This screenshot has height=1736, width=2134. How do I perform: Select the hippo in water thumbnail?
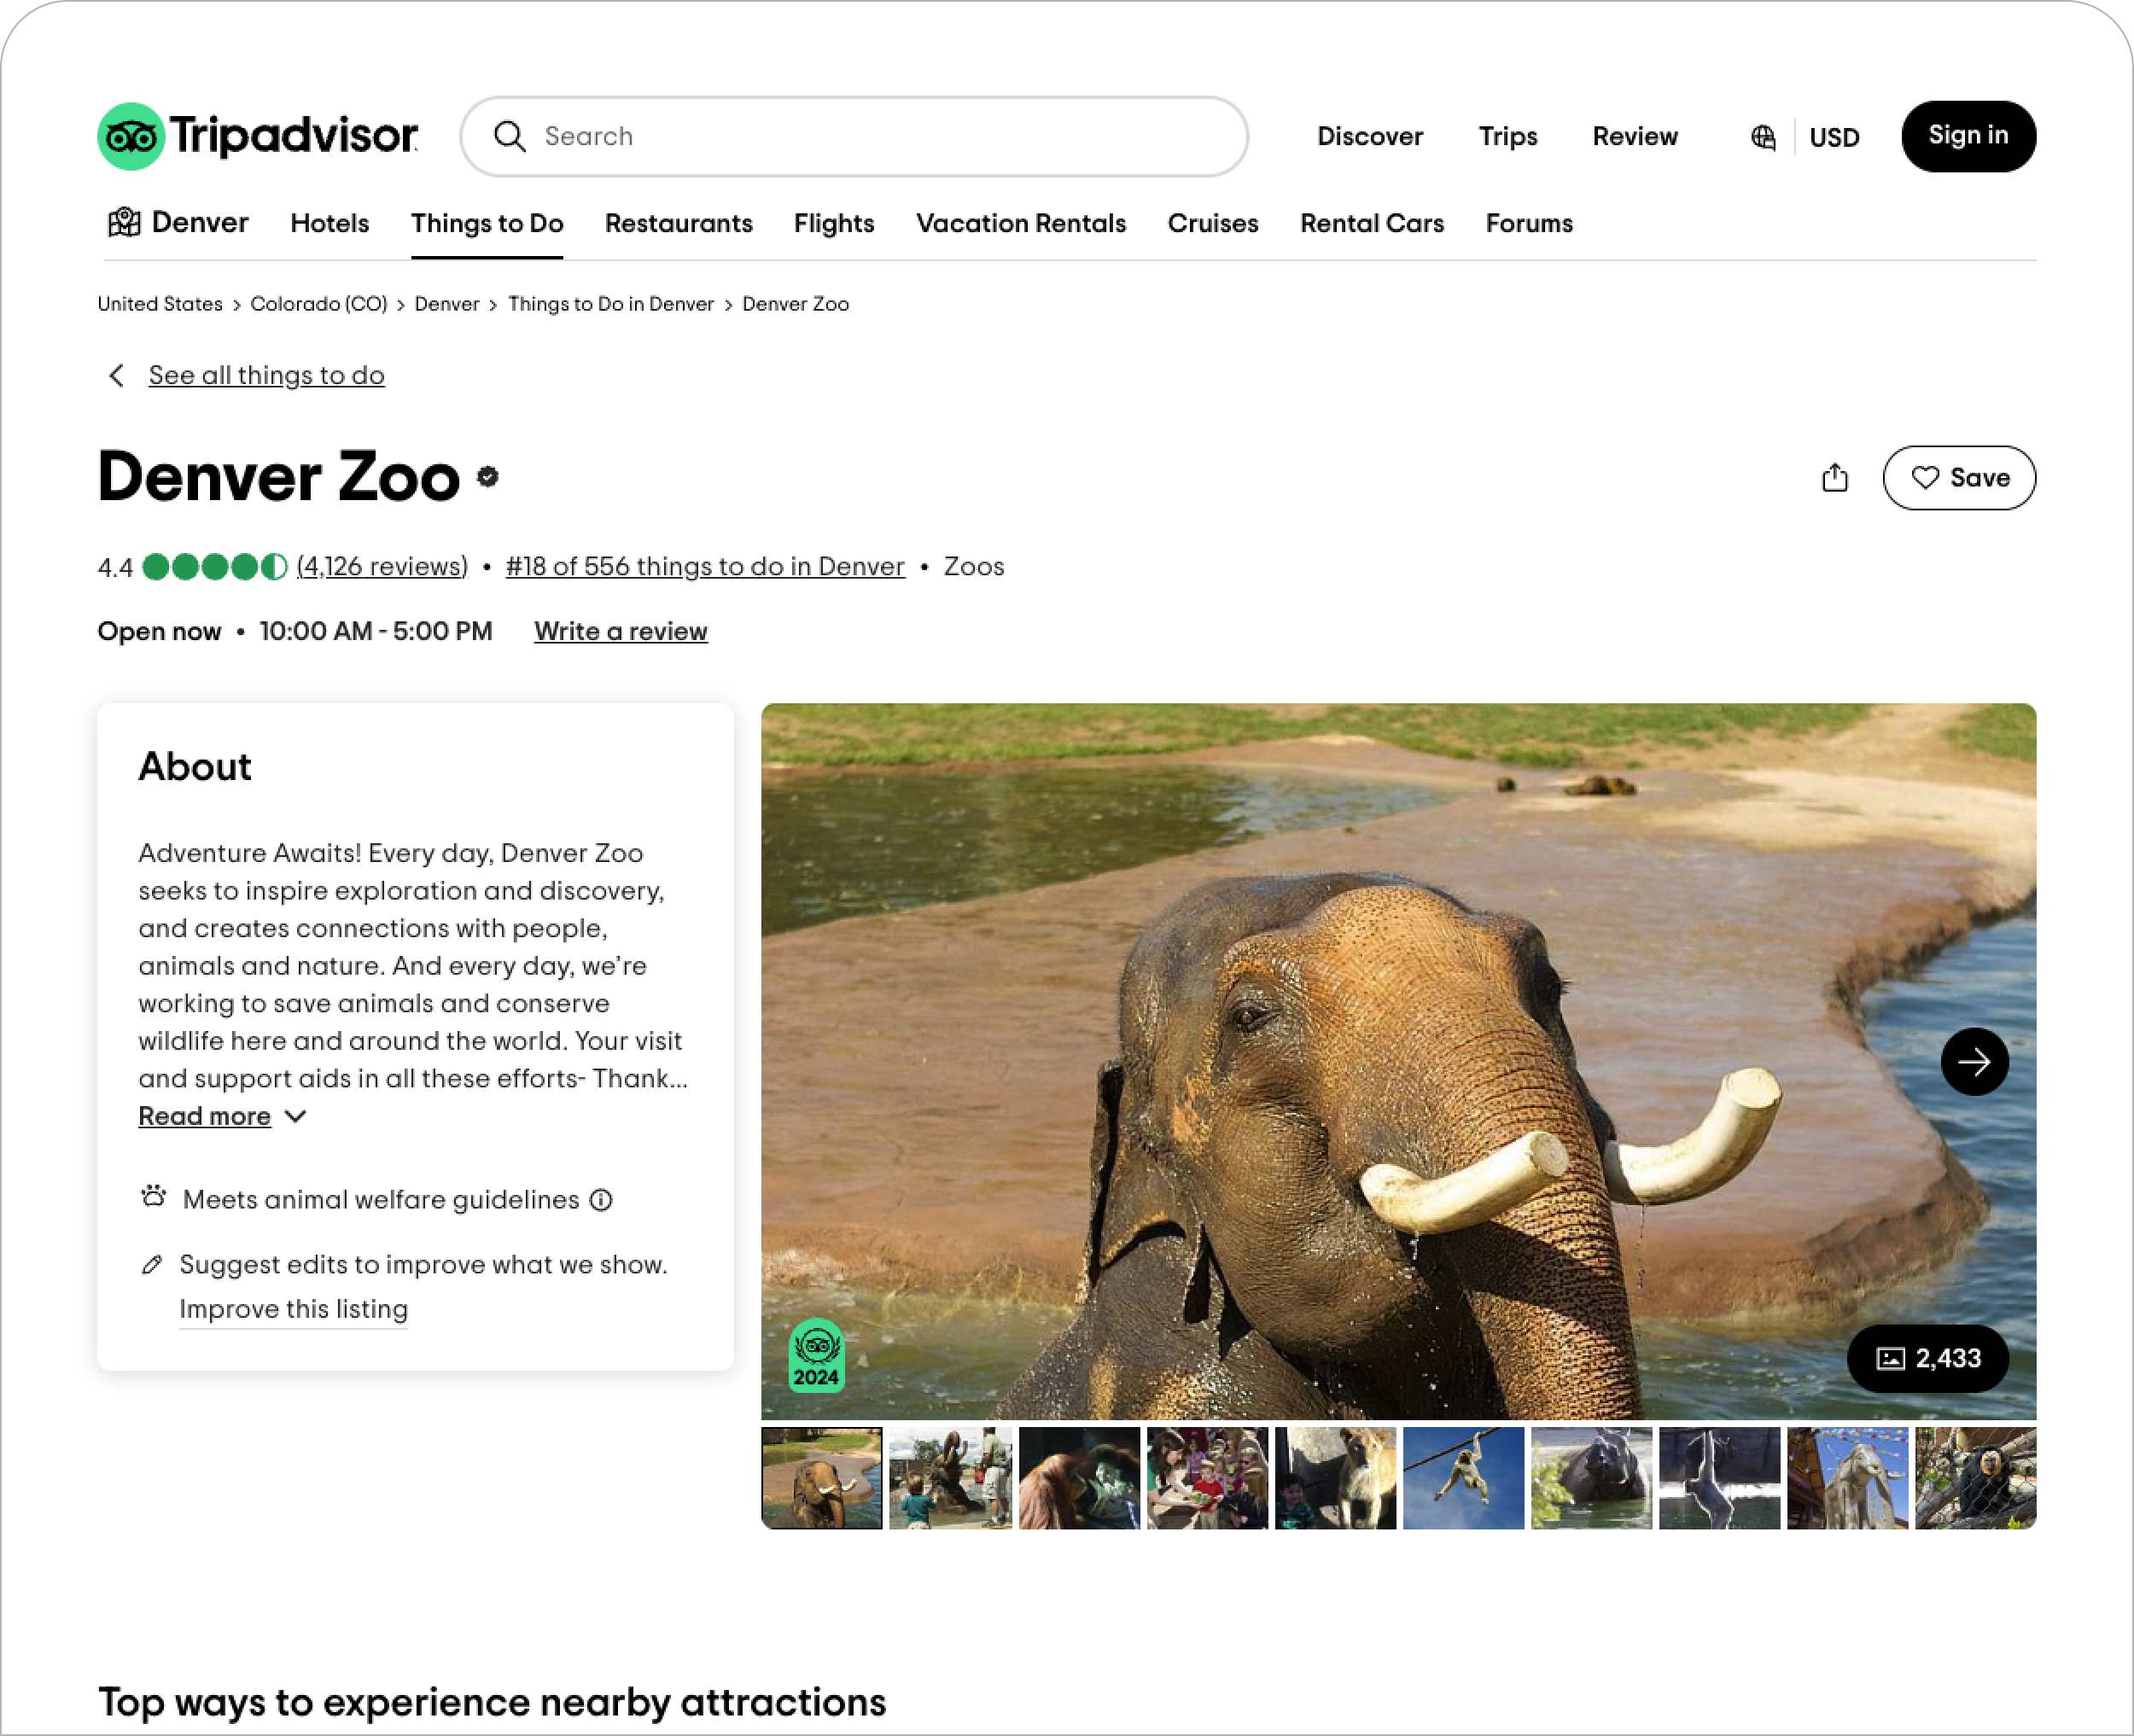[x=1591, y=1478]
